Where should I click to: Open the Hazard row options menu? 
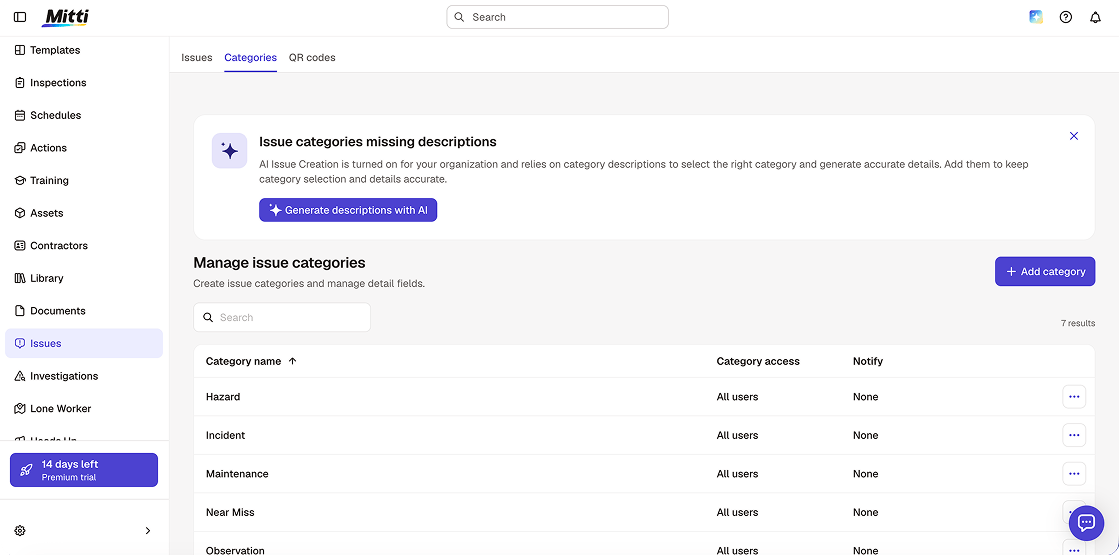tap(1074, 397)
